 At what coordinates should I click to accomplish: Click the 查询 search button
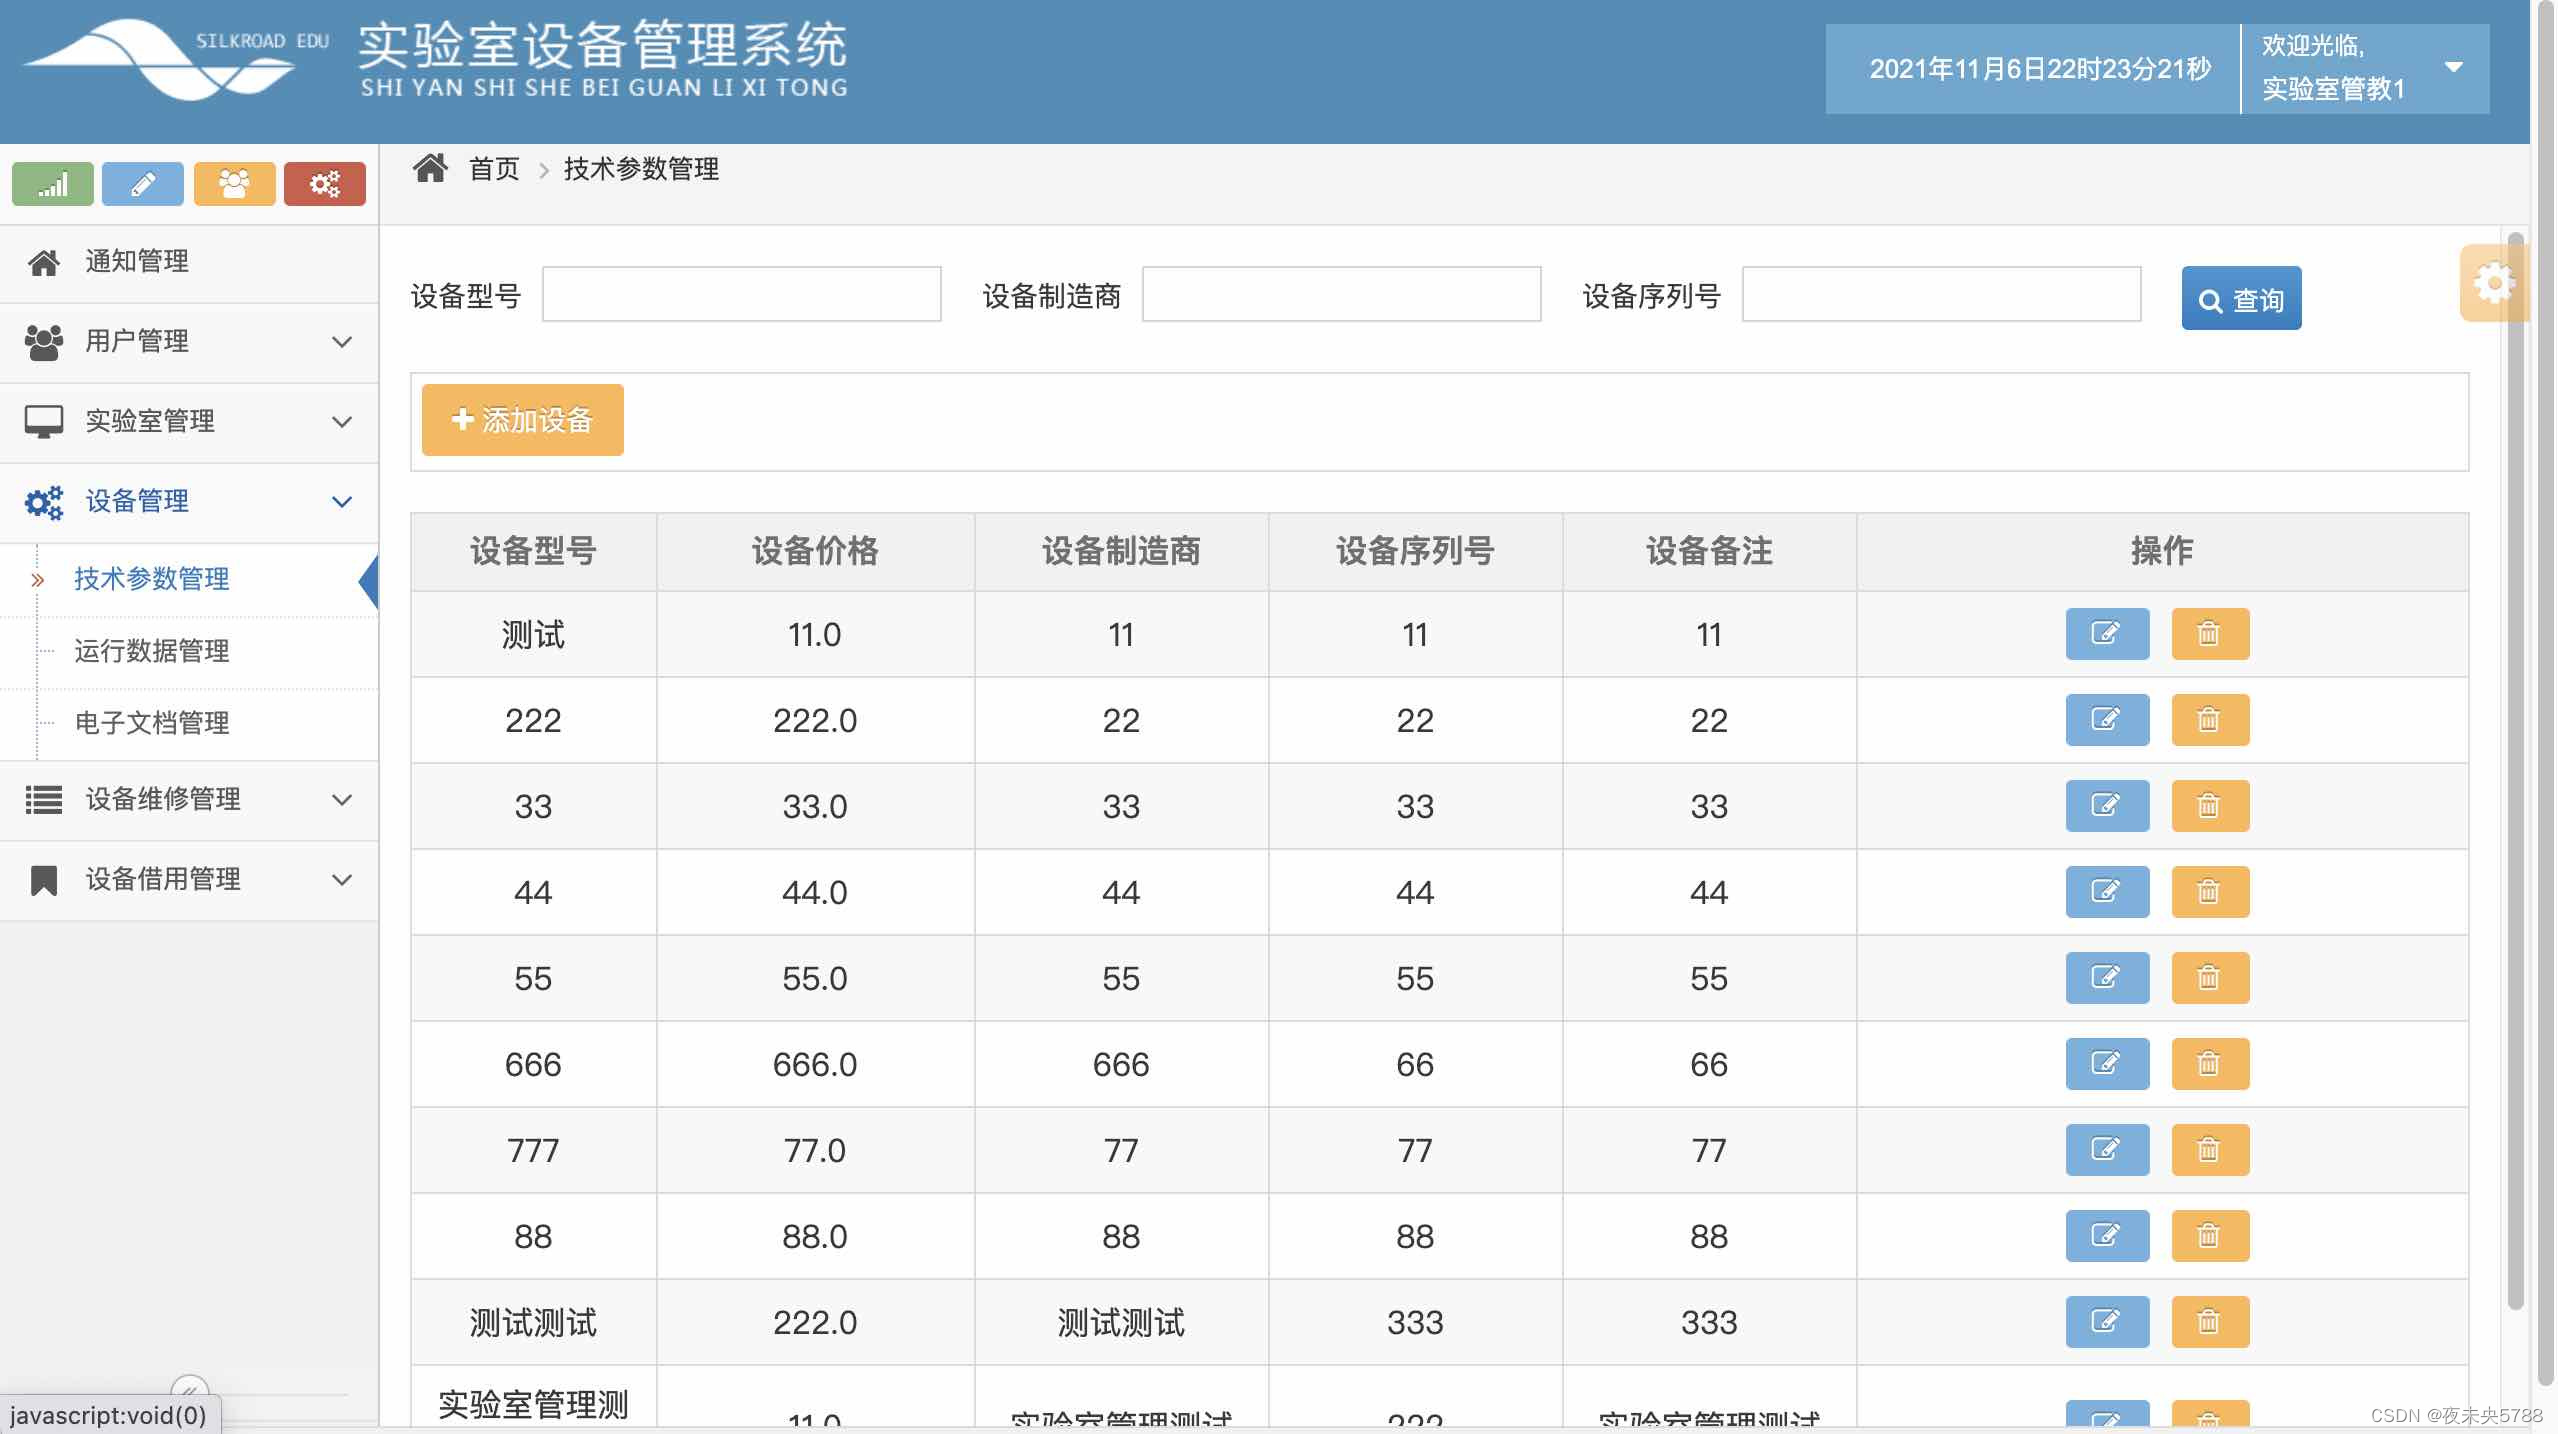2241,299
